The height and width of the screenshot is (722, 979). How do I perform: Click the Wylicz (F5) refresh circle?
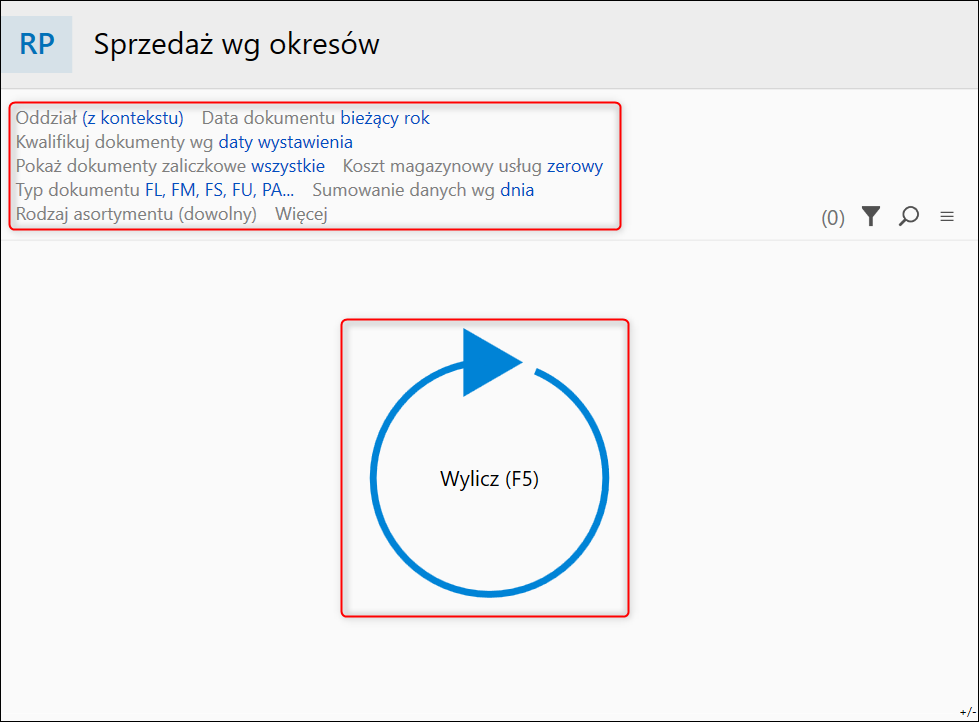coord(489,463)
